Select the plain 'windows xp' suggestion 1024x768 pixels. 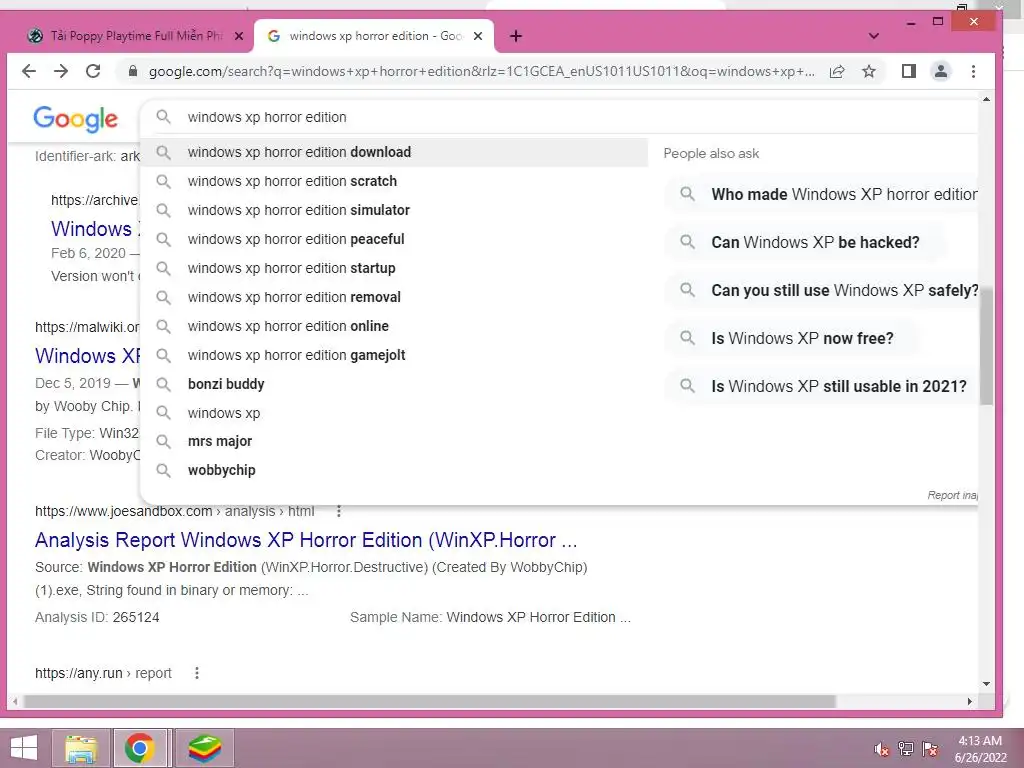[x=394, y=413]
